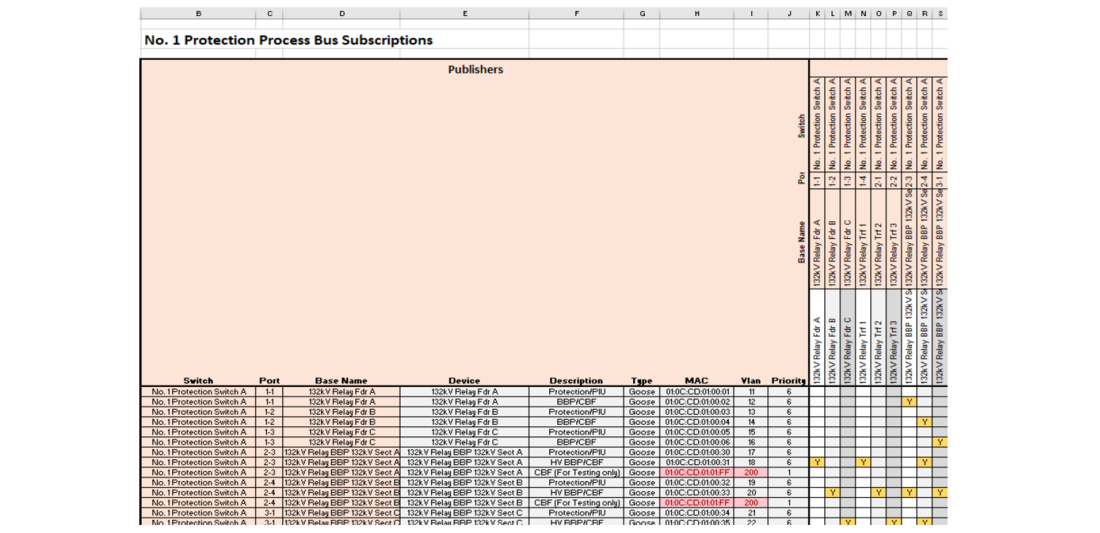Select column I header

(751, 13)
